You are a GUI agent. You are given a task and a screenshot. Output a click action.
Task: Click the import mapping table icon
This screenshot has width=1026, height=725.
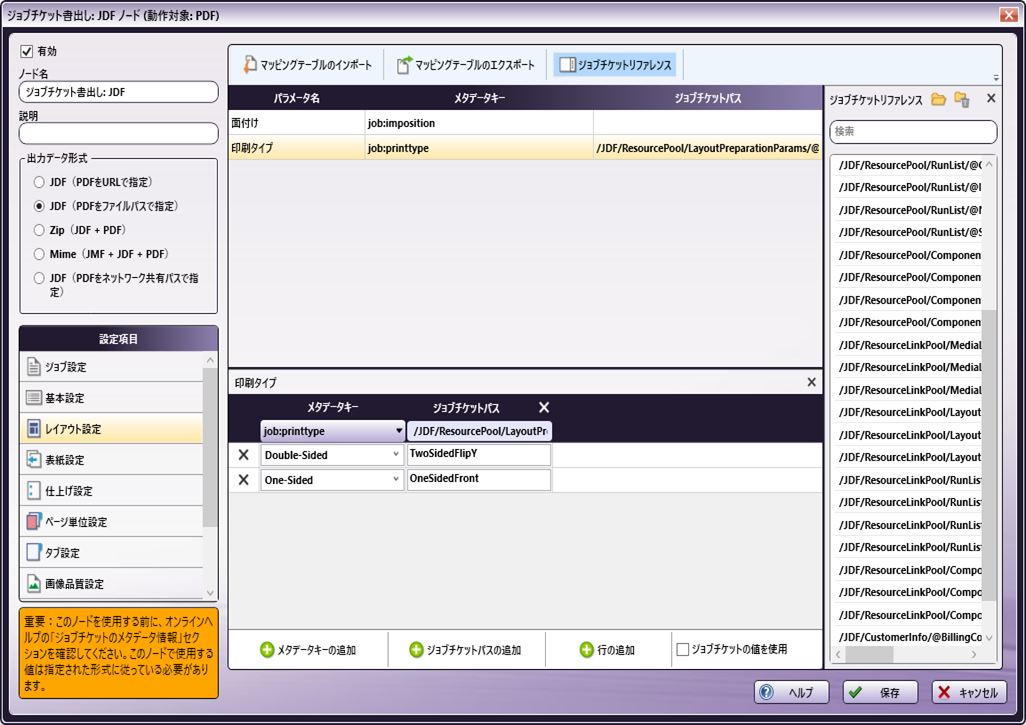coord(249,64)
